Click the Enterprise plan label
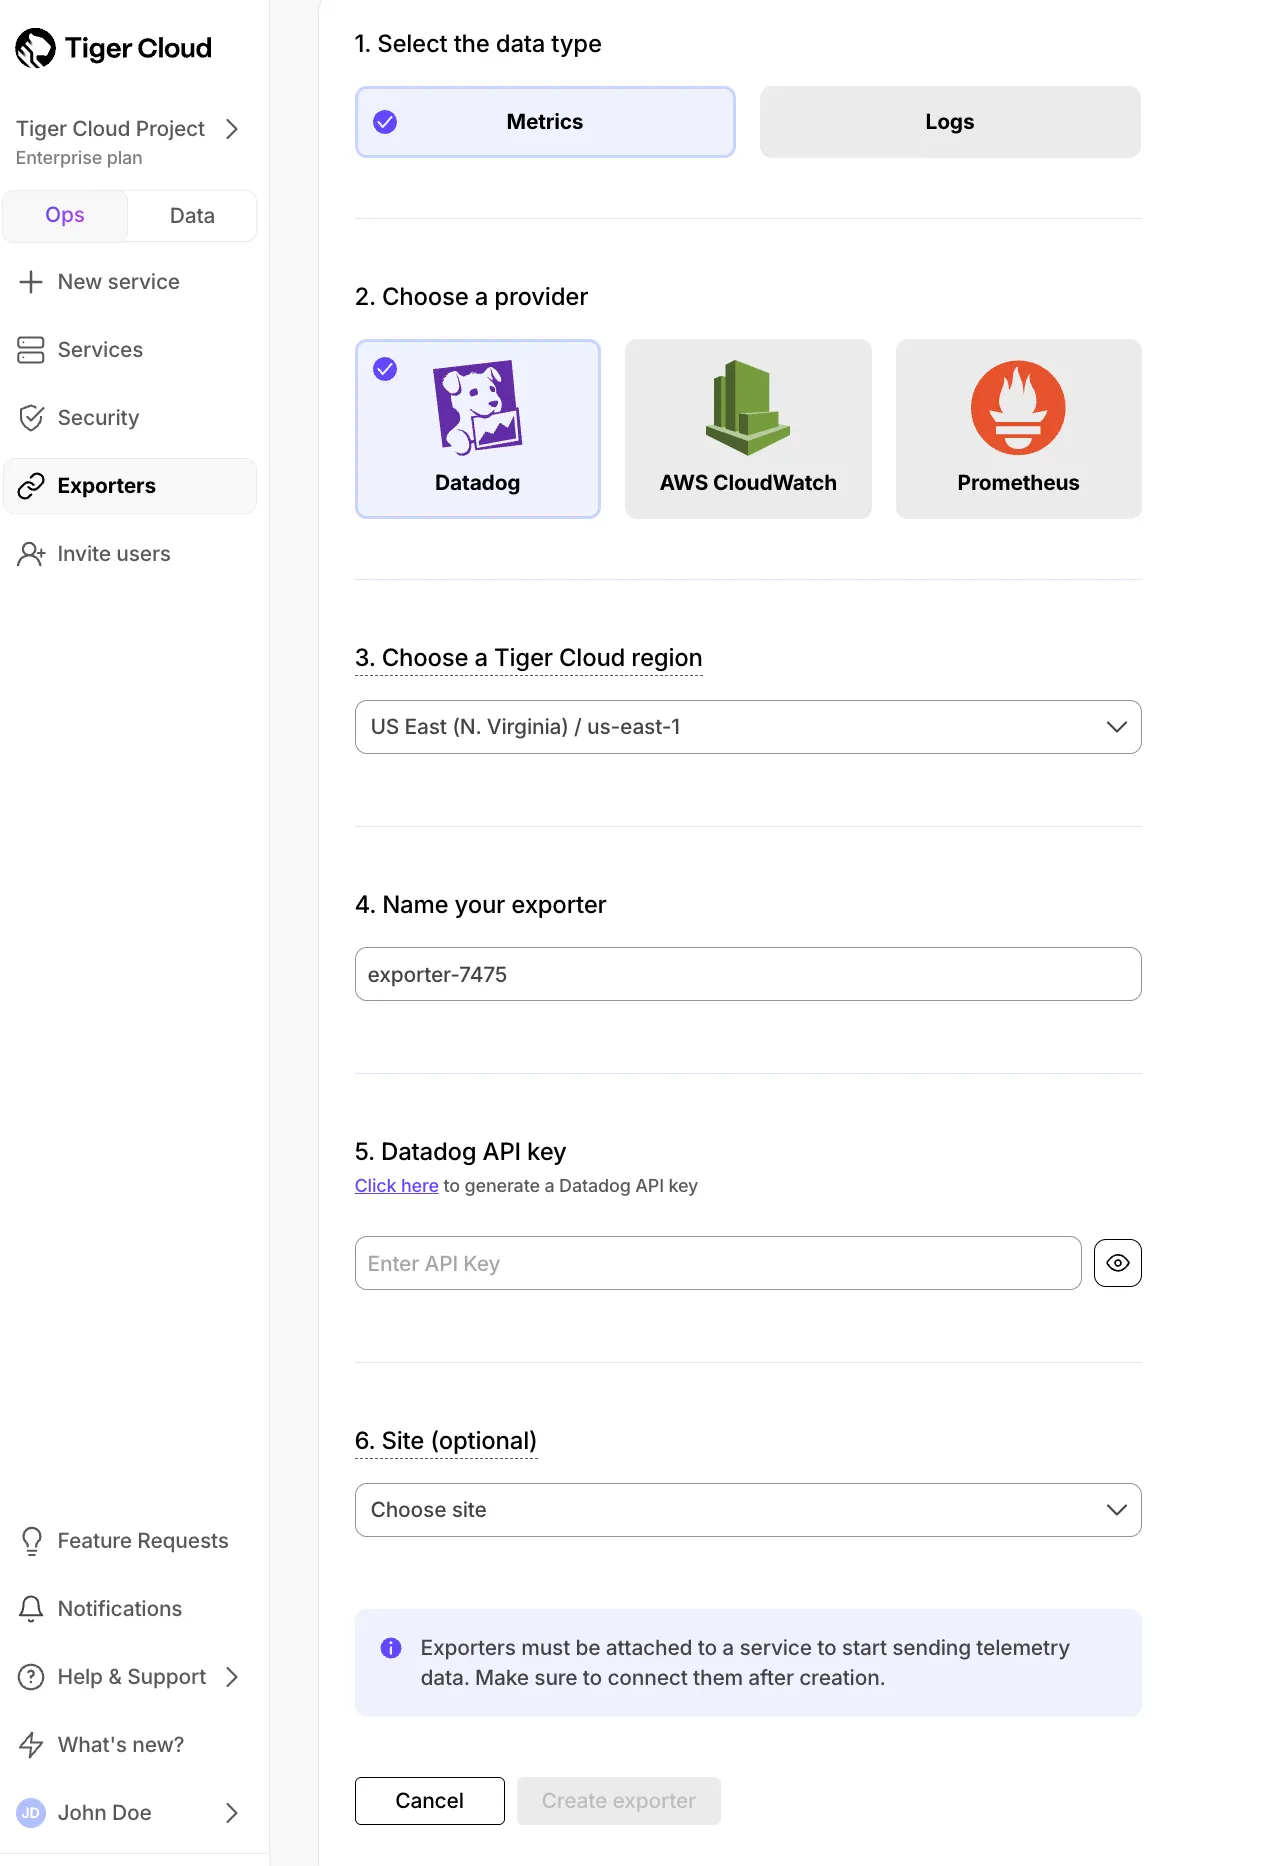 coord(79,158)
